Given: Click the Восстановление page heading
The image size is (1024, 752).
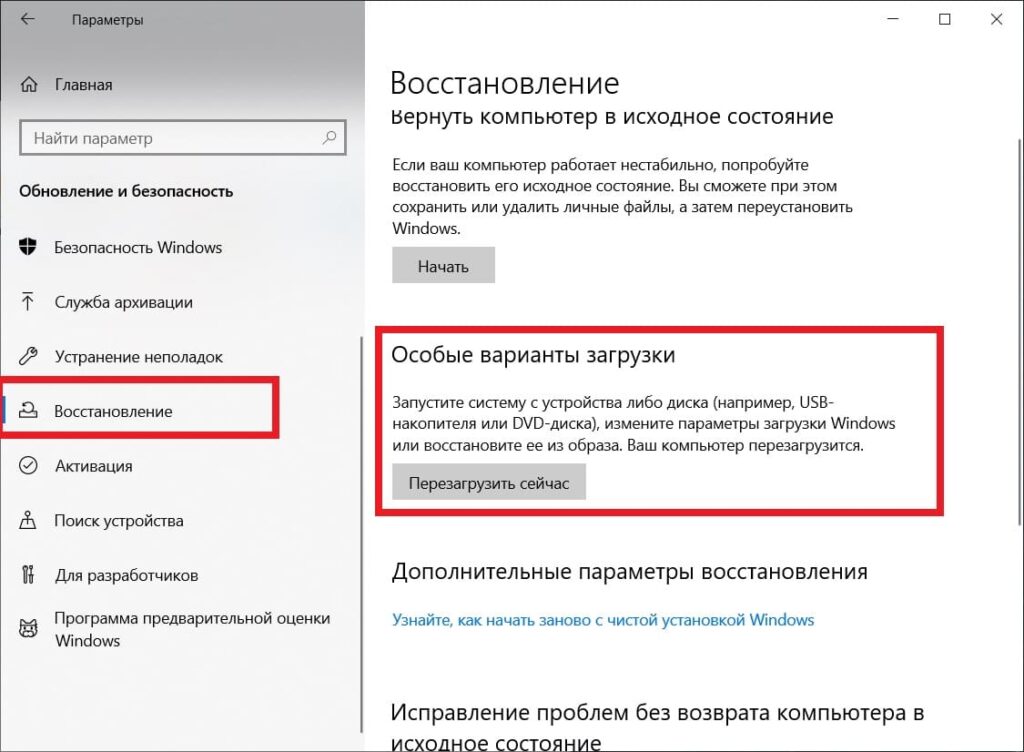Looking at the screenshot, I should coord(504,83).
